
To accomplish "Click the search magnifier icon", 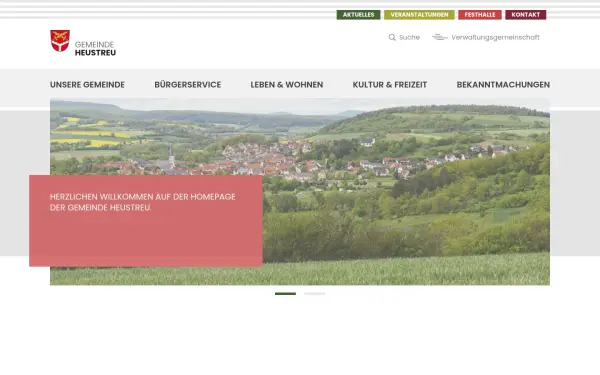I will [392, 38].
